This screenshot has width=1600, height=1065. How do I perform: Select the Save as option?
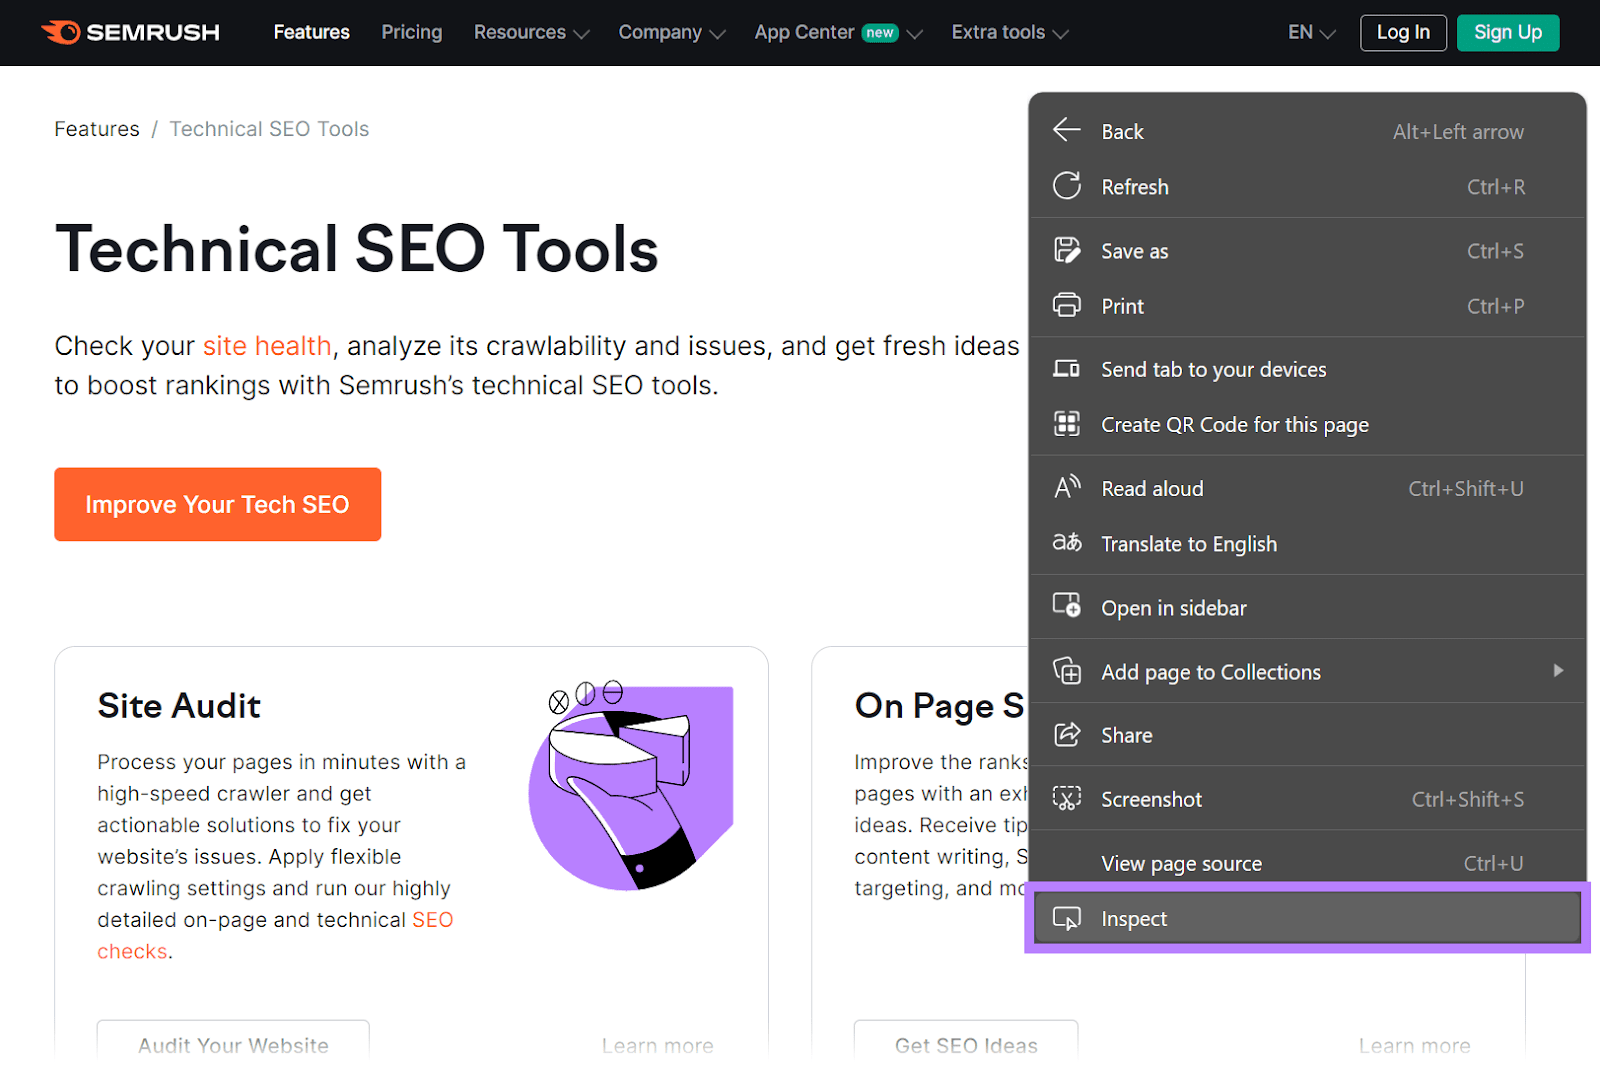[1133, 251]
